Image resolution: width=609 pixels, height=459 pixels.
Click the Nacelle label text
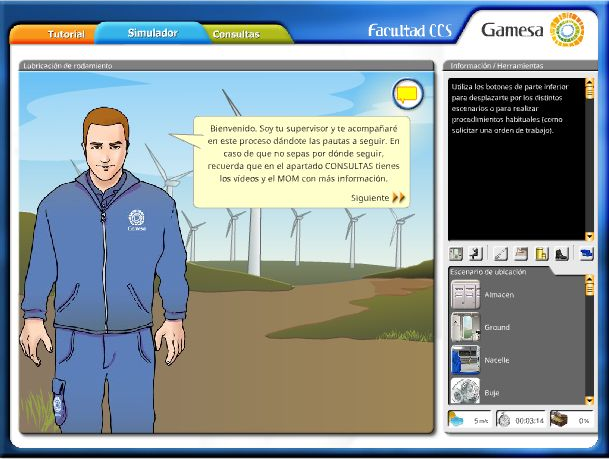497,360
